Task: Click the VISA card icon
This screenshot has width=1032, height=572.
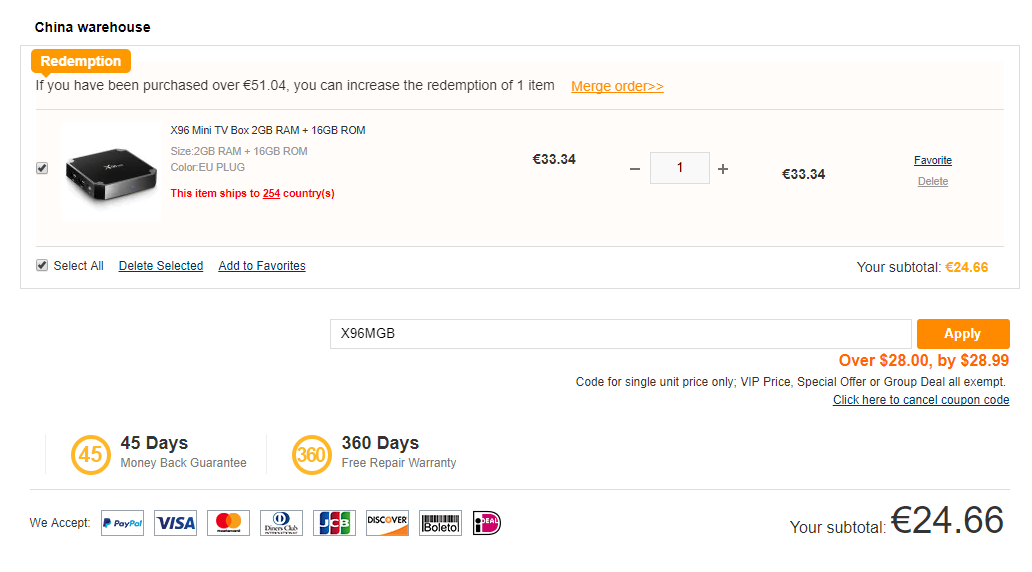Action: (176, 523)
